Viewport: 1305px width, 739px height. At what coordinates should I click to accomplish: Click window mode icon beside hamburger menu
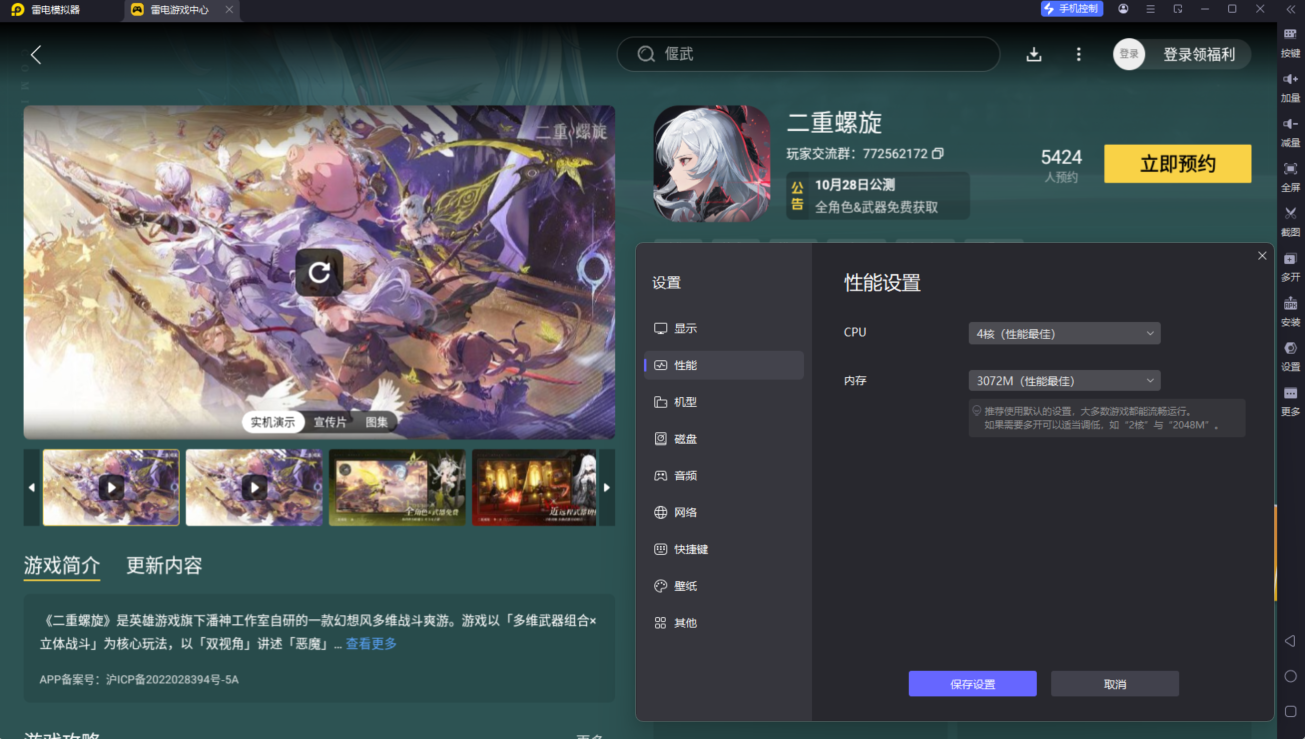click(1178, 9)
